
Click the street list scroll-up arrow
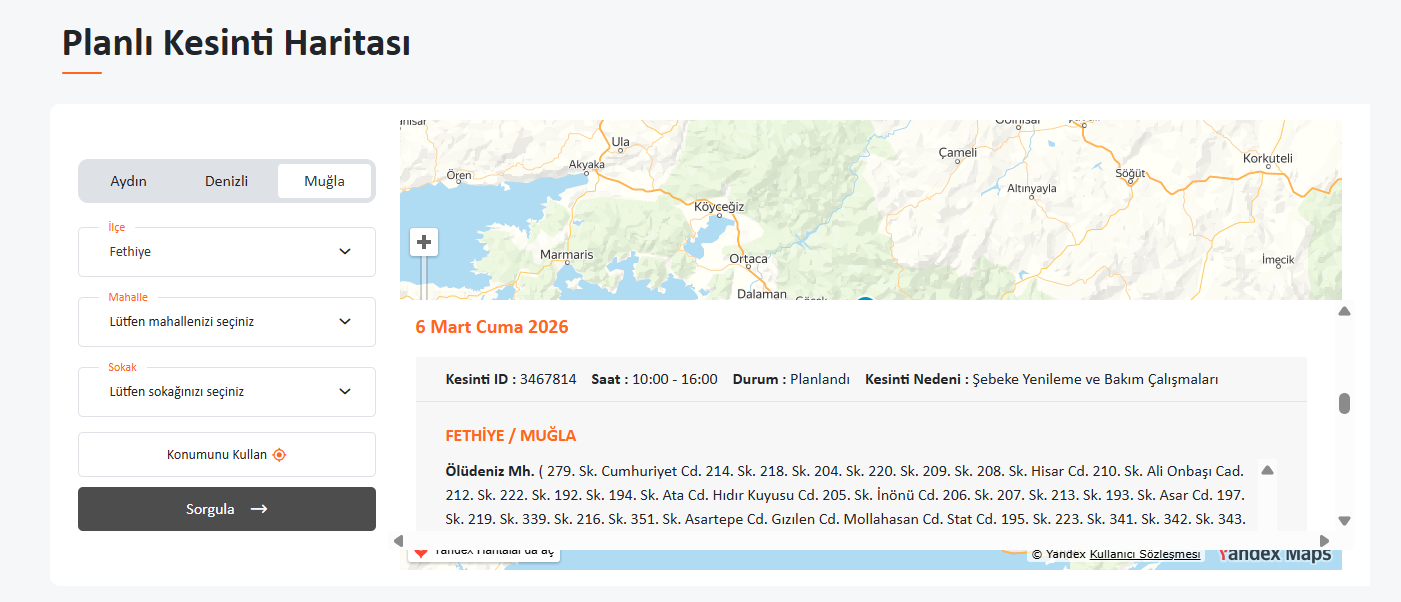click(x=1267, y=470)
